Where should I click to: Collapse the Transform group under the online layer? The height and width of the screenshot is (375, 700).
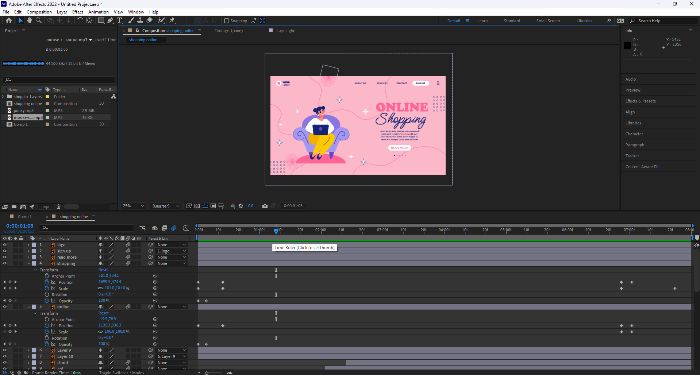pos(36,313)
